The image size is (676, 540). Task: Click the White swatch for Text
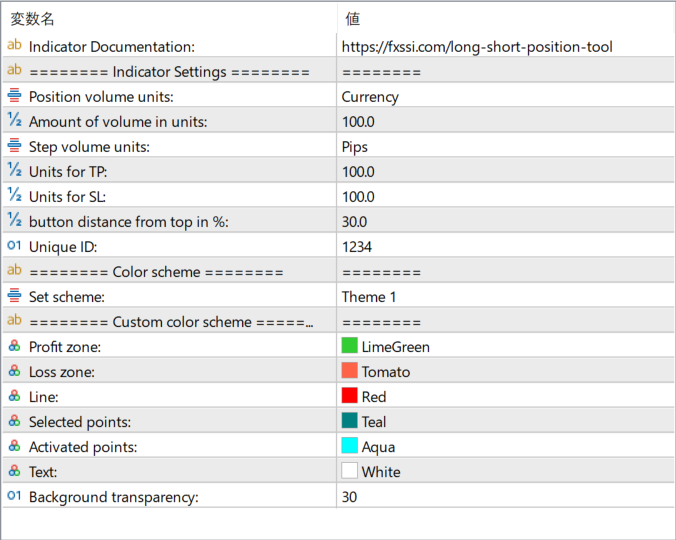pos(349,470)
